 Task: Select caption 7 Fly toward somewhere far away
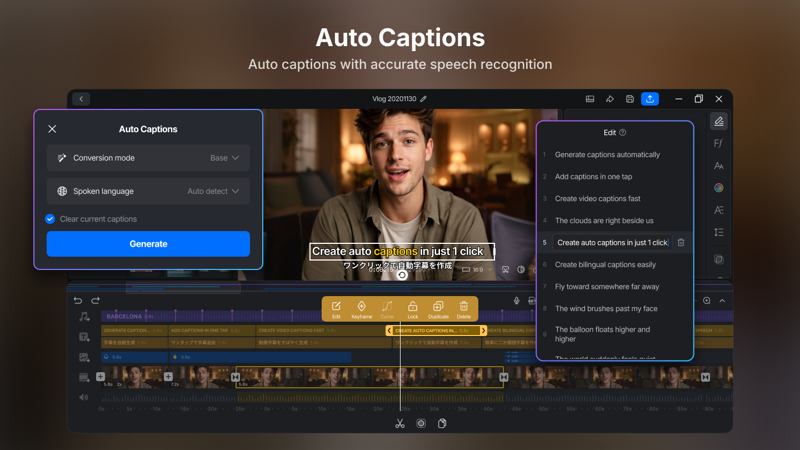point(607,287)
